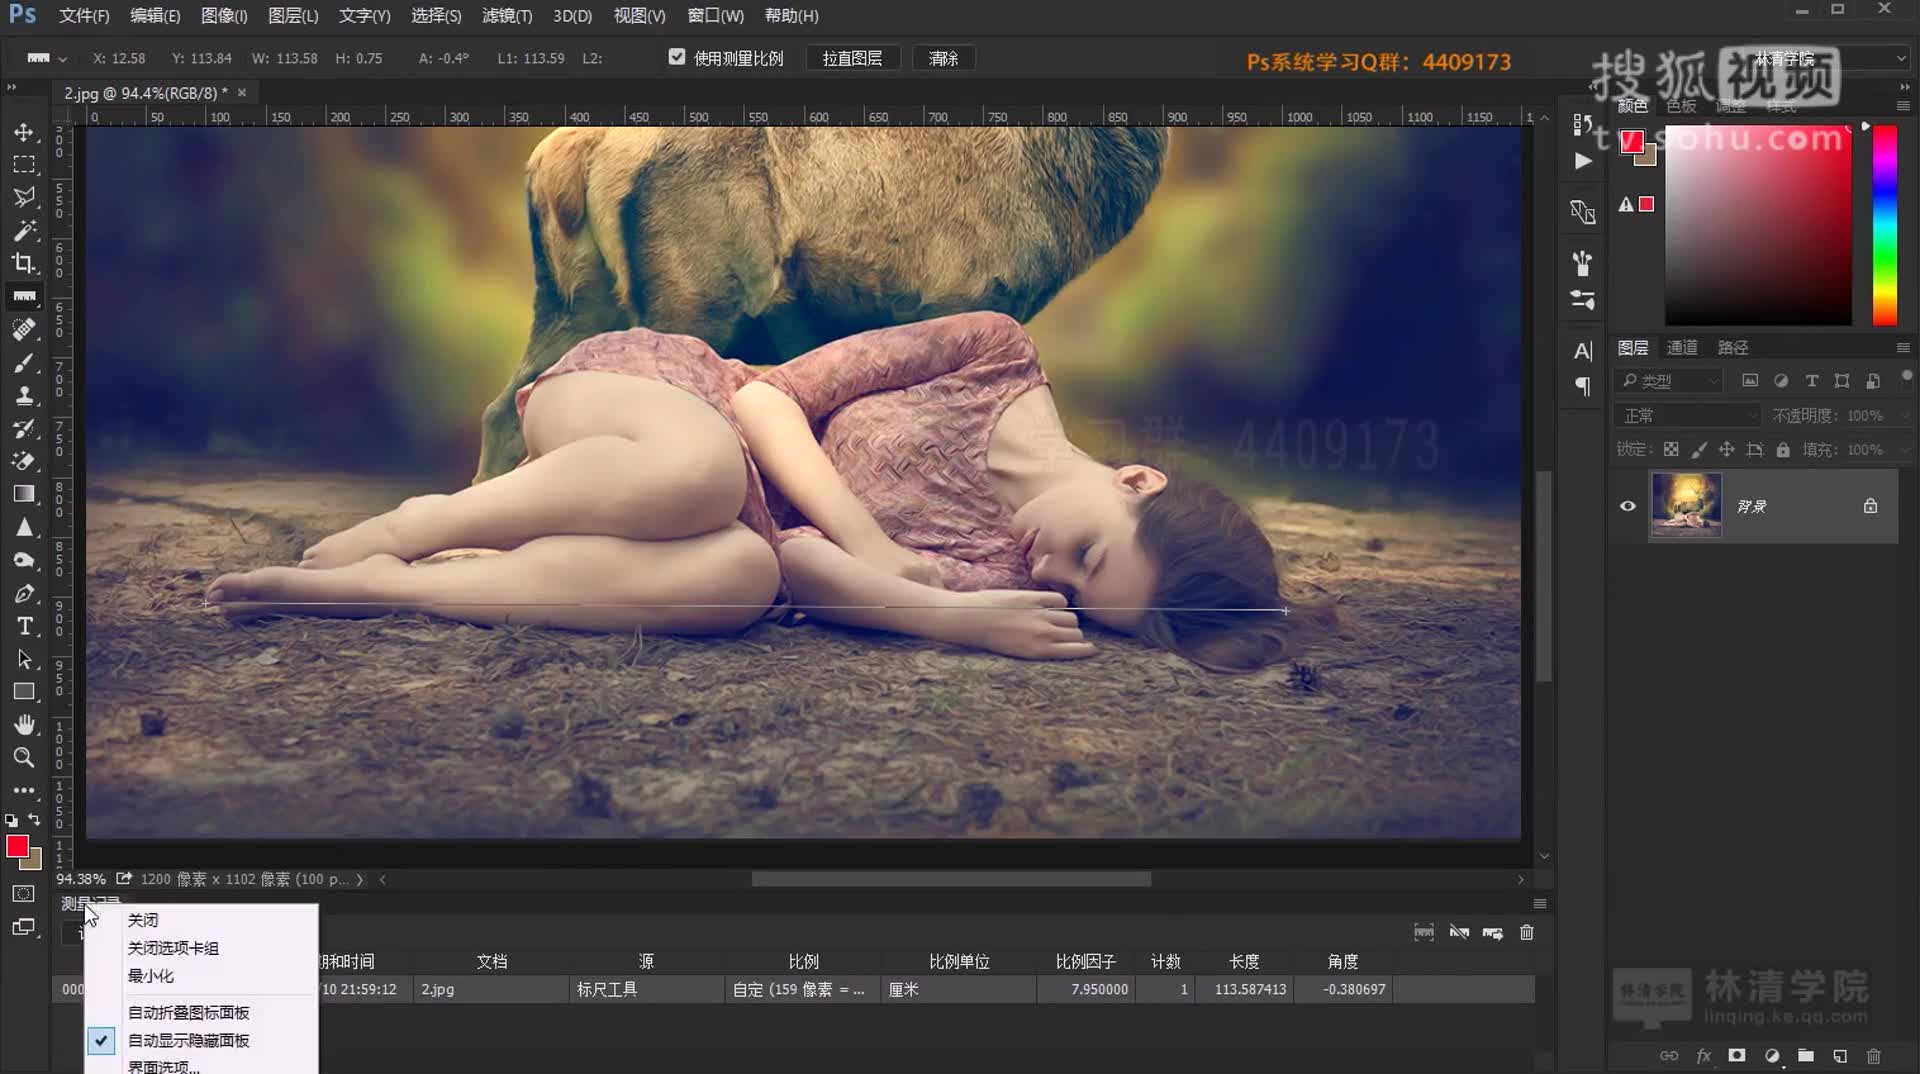Open the 正常 blend mode dropdown
This screenshot has height=1074, width=1920.
pos(1687,415)
